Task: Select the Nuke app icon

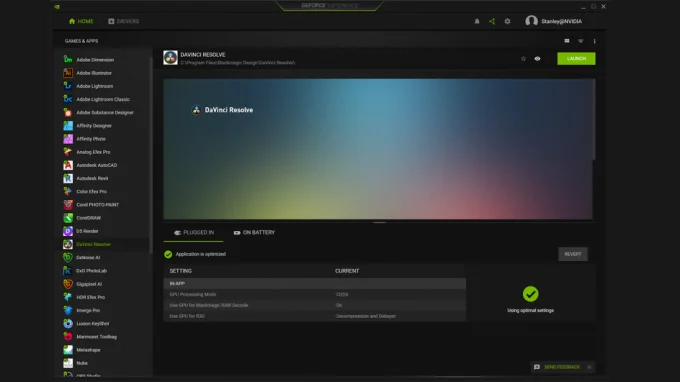Action: point(68,363)
